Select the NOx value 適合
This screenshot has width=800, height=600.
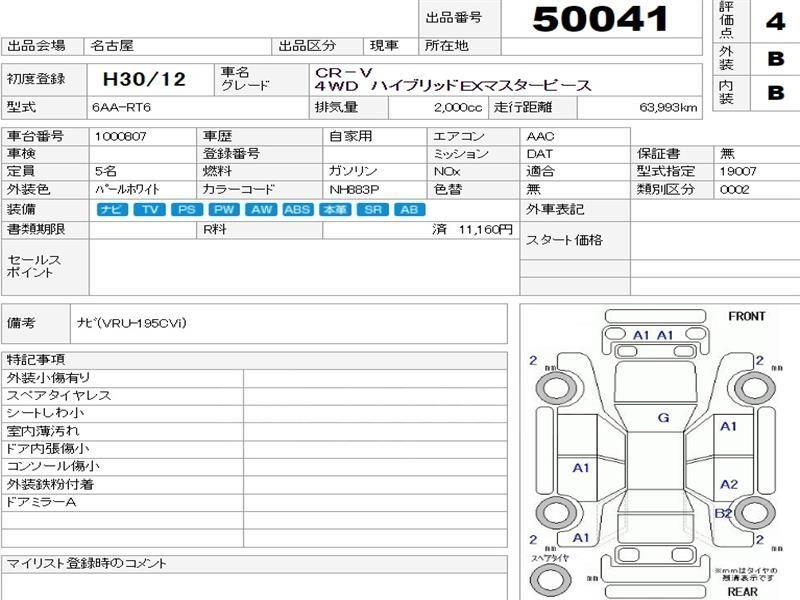click(x=540, y=171)
